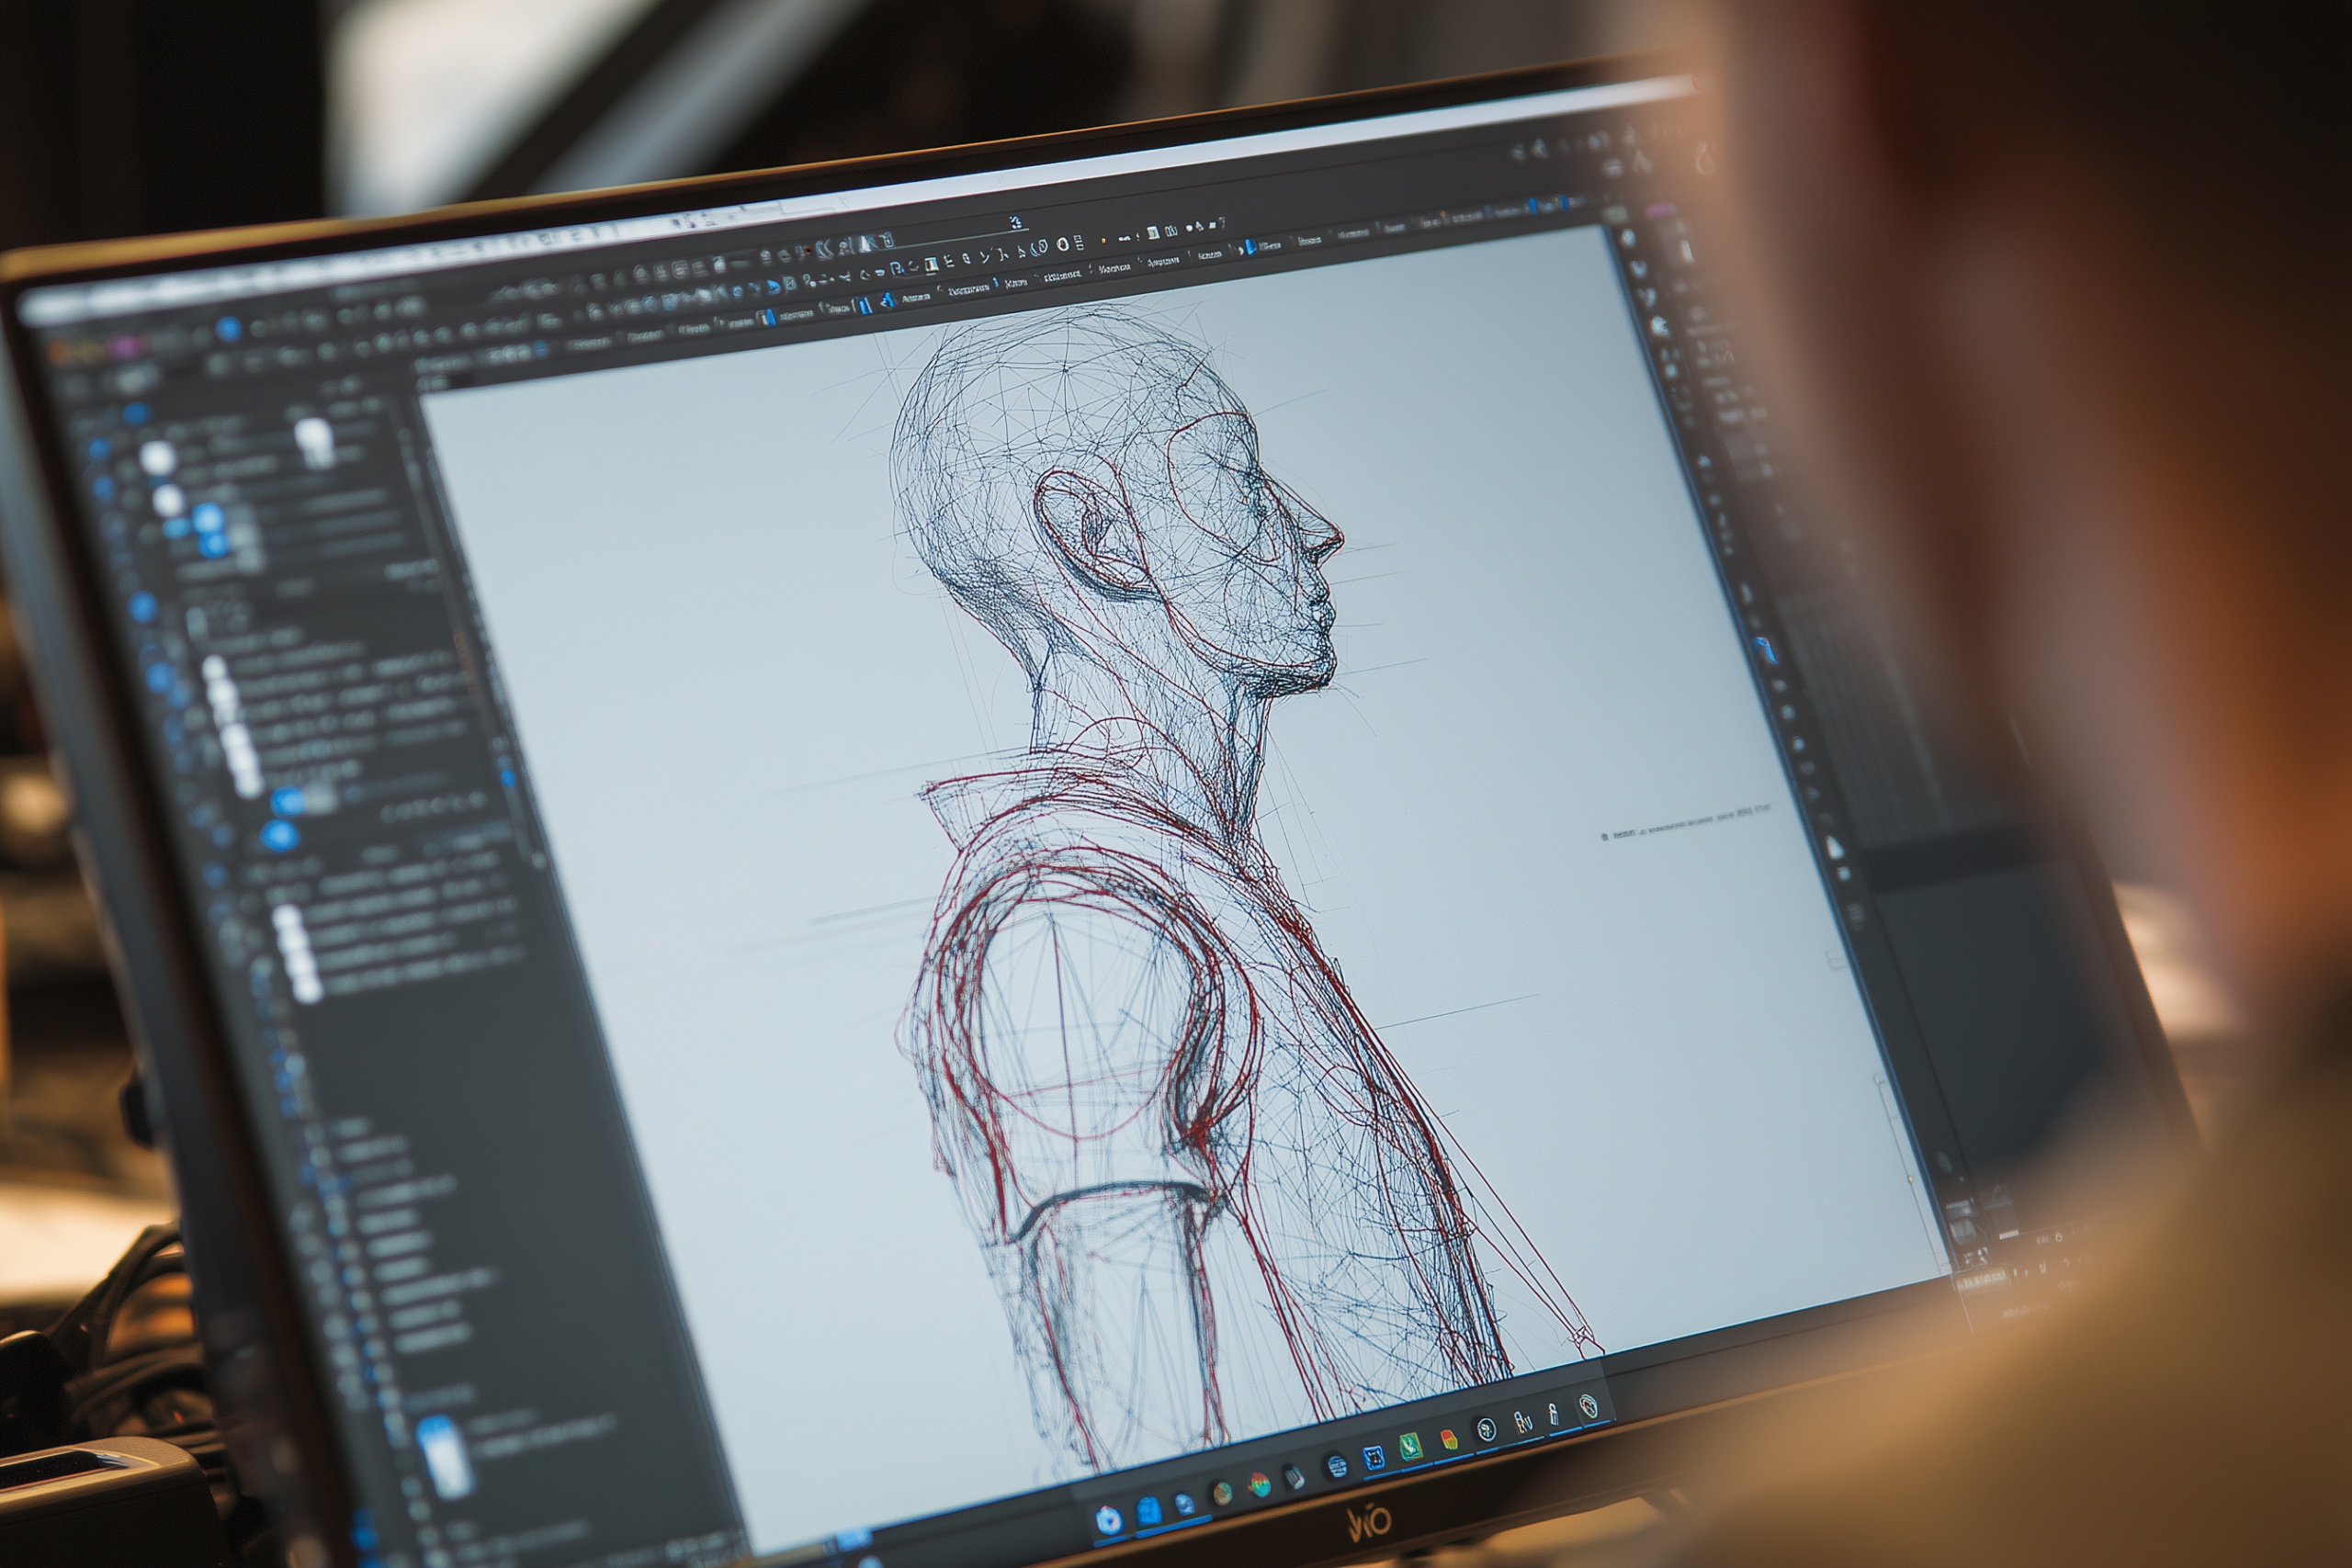Click the white round icon in top toolbar

pos(1063,245)
